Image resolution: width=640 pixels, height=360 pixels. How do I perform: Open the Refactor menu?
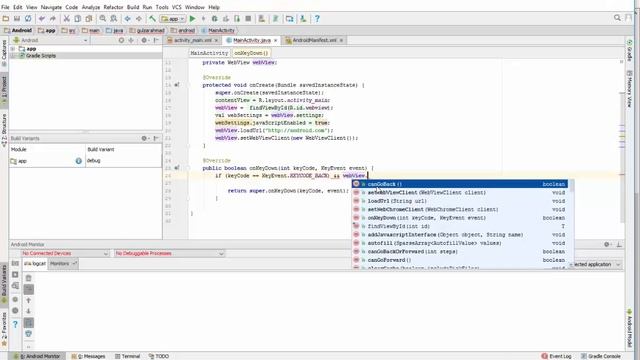[x=113, y=7]
